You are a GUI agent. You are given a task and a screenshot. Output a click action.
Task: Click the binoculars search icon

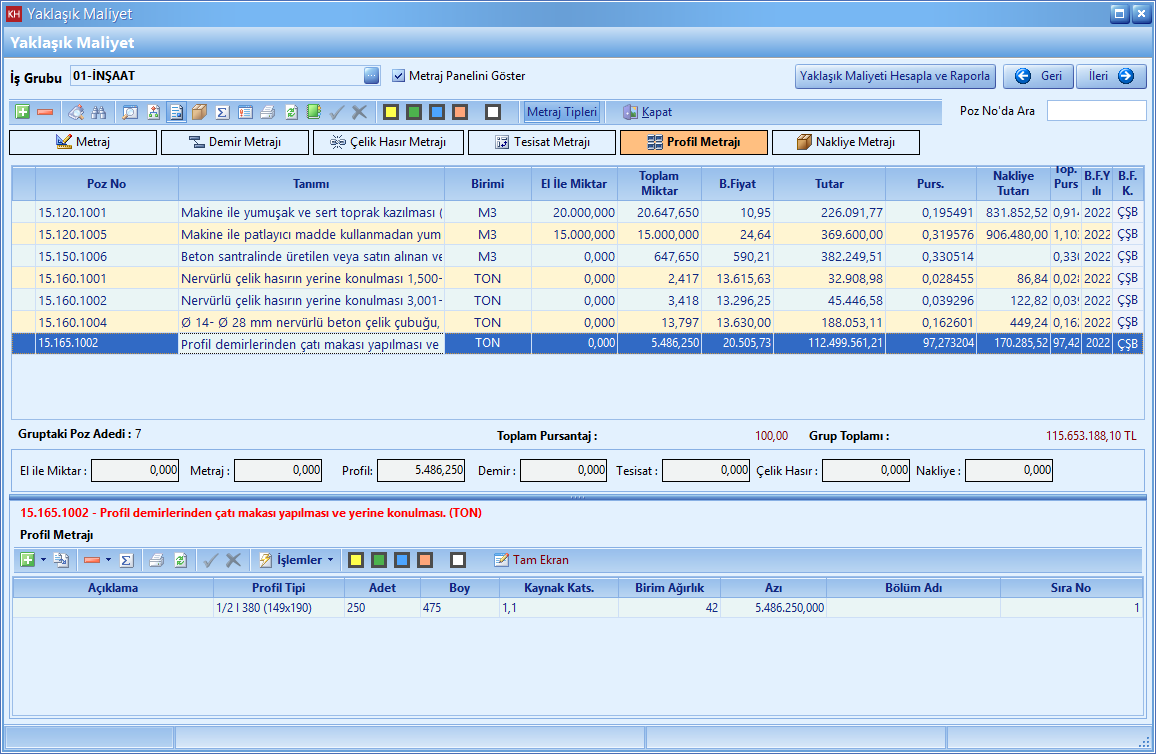coord(99,112)
